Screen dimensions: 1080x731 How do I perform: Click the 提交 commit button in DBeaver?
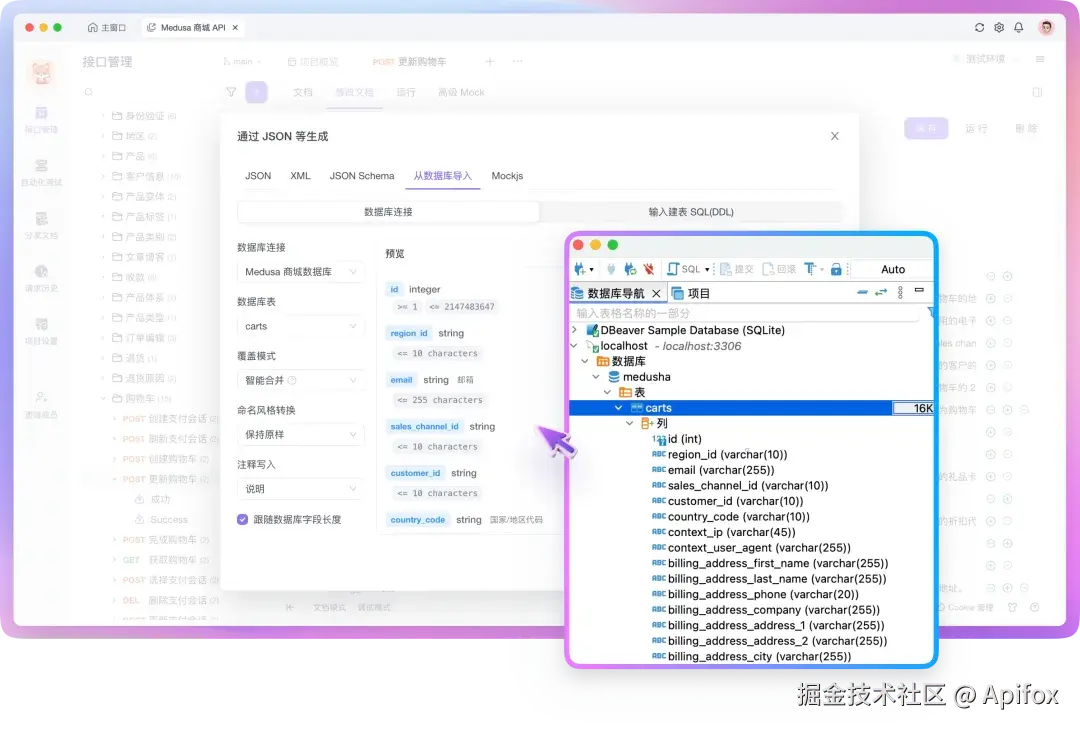tap(735, 268)
